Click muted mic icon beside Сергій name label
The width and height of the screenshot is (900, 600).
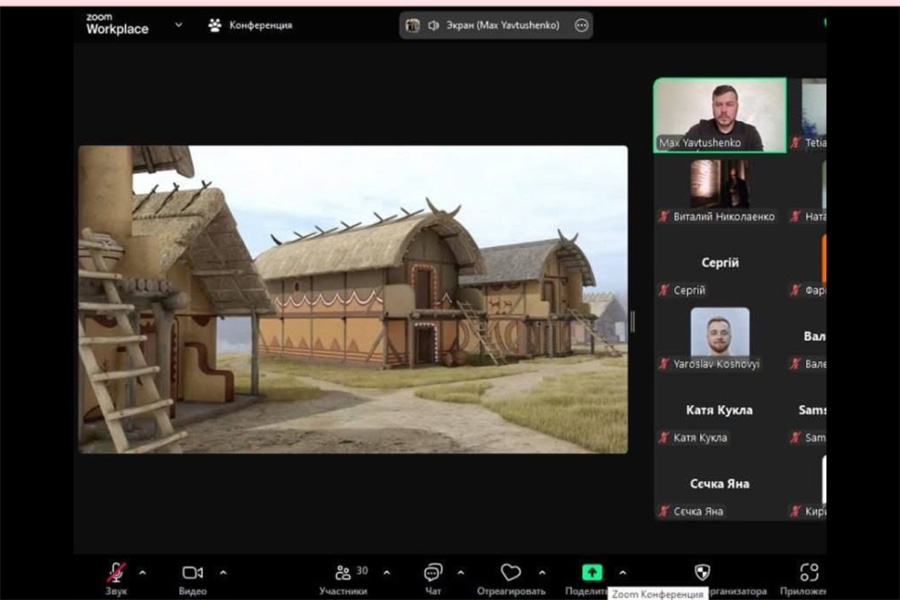(664, 290)
